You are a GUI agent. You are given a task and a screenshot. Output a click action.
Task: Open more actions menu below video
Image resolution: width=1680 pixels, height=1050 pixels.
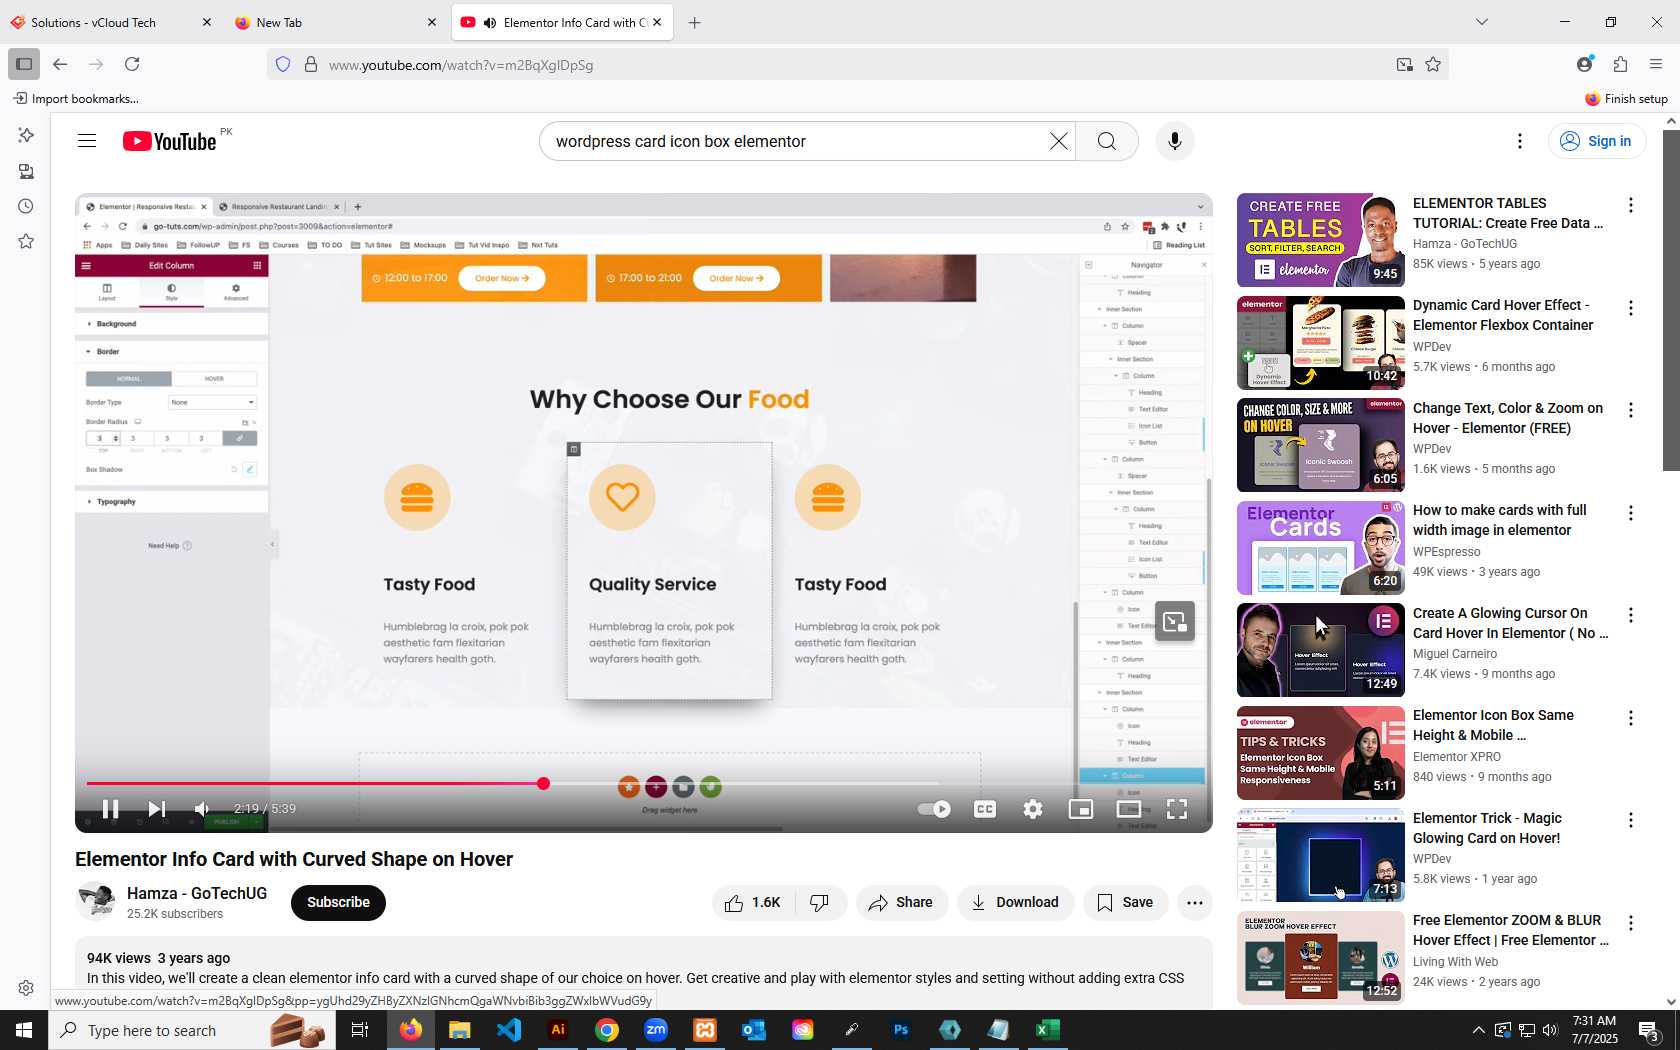click(1195, 902)
